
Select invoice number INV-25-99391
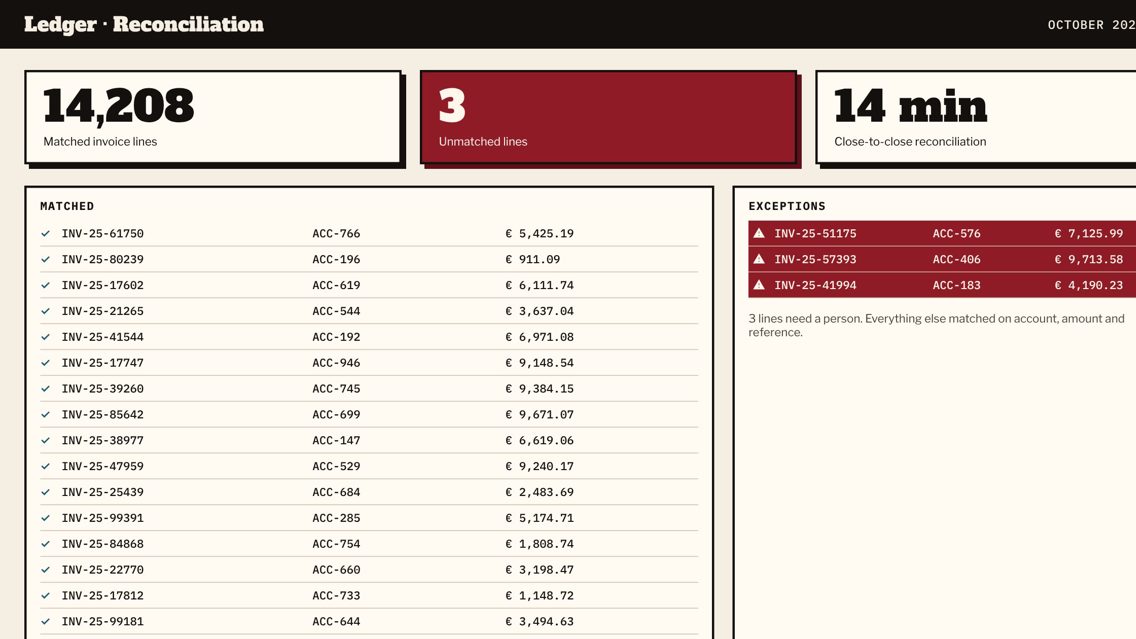point(103,518)
